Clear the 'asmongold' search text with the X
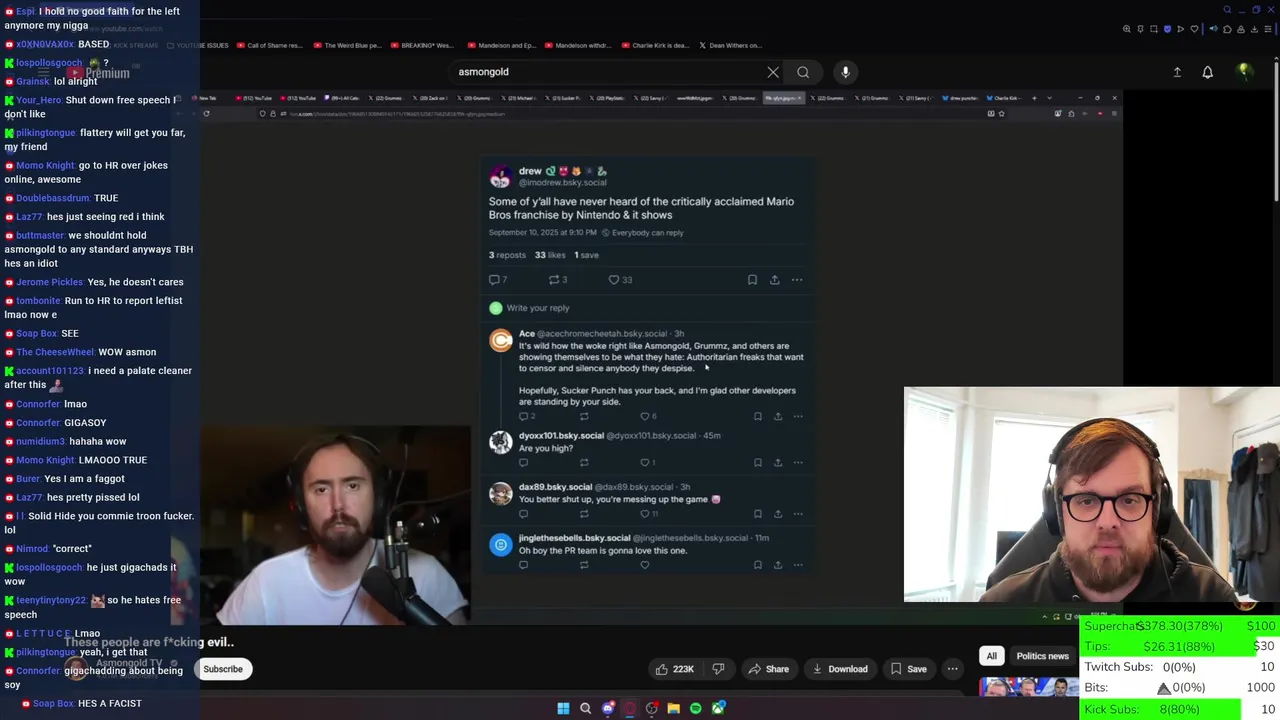This screenshot has height=720, width=1280. pyautogui.click(x=773, y=72)
